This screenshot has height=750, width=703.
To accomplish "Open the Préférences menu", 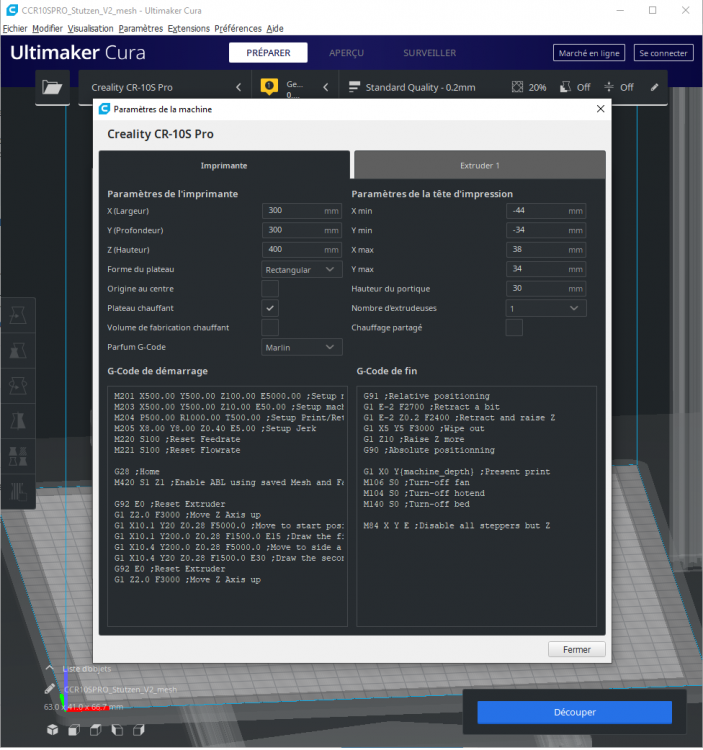I will pyautogui.click(x=238, y=28).
